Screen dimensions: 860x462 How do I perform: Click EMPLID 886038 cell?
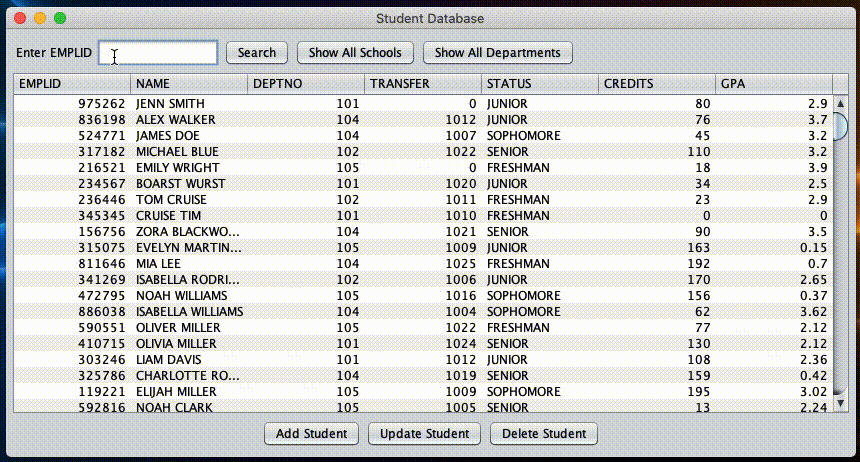pos(72,312)
